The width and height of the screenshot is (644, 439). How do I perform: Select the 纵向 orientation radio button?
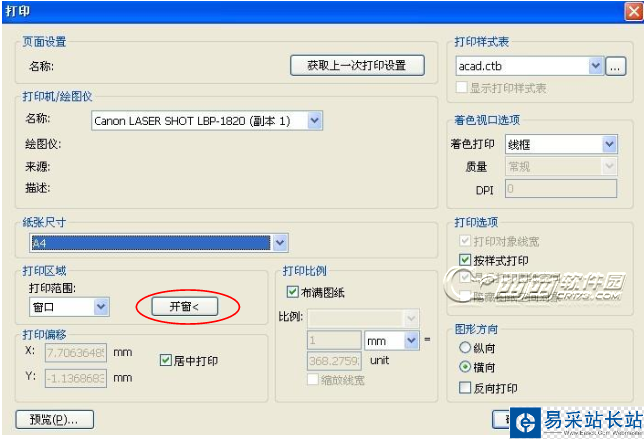click(x=465, y=347)
